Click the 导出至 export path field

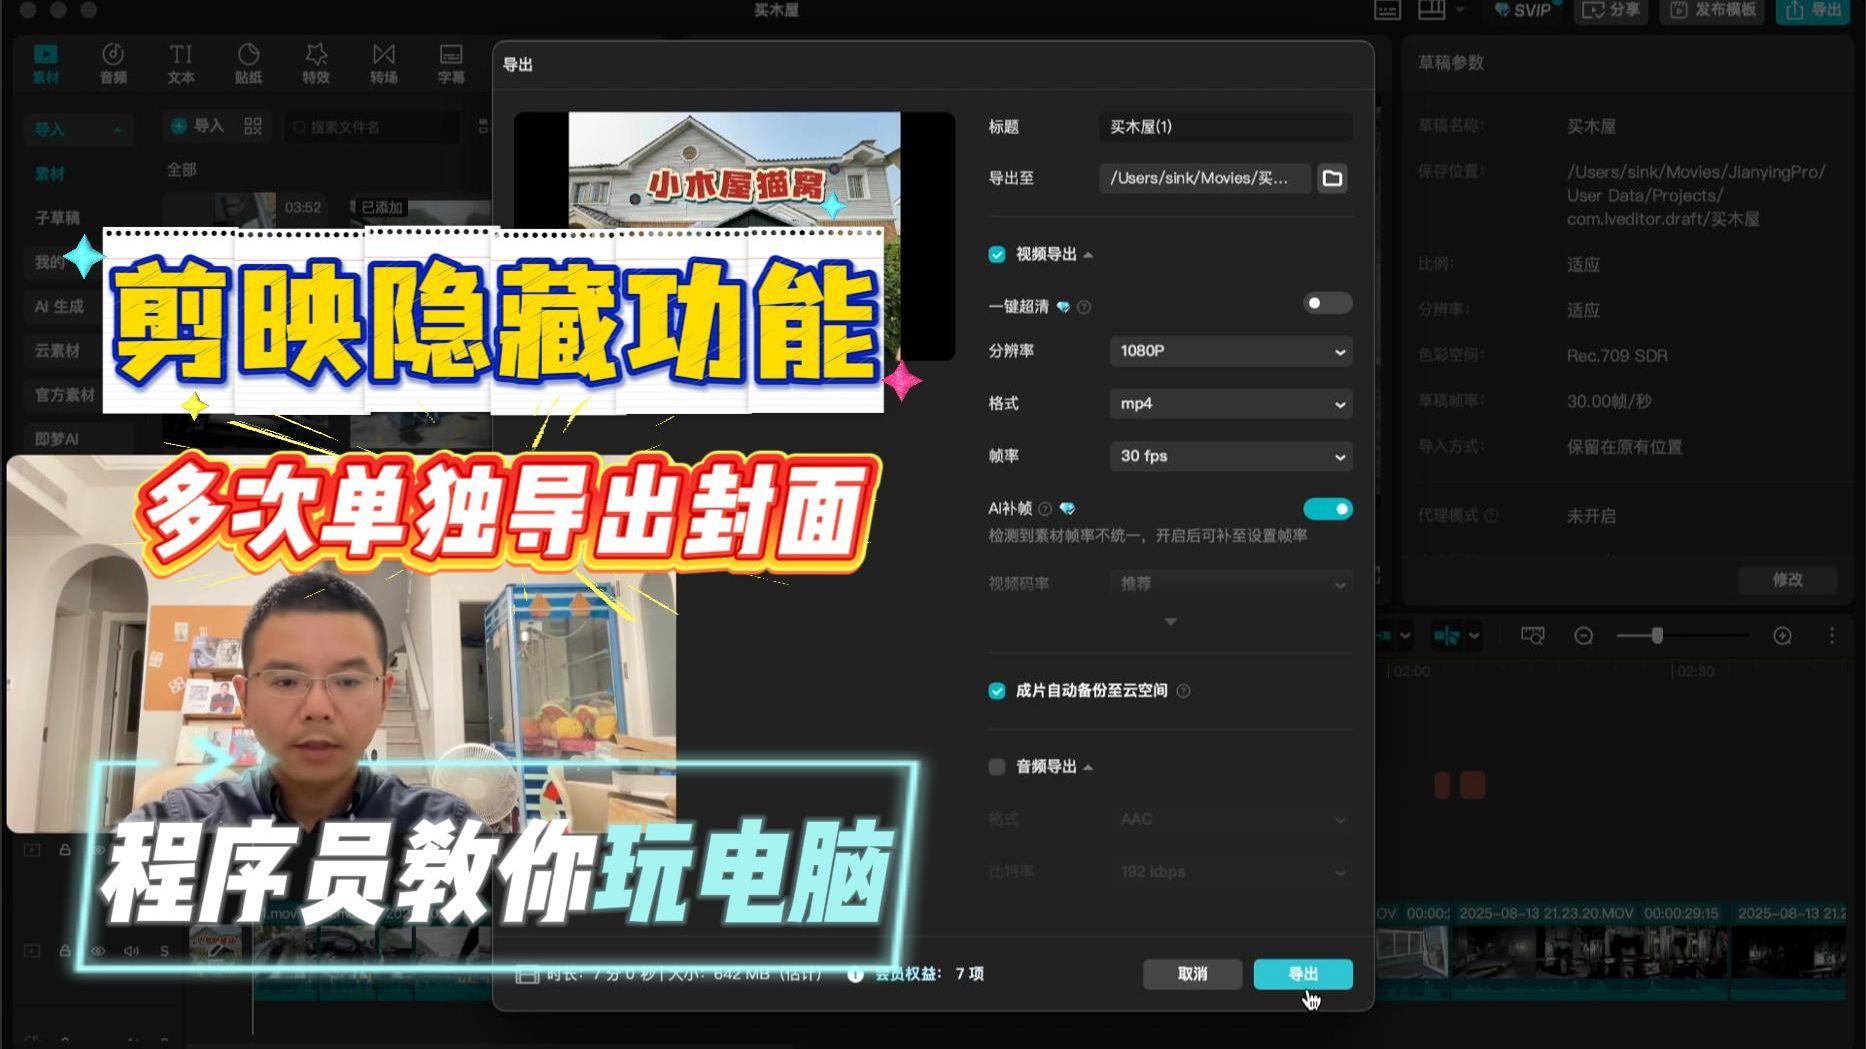[1205, 178]
